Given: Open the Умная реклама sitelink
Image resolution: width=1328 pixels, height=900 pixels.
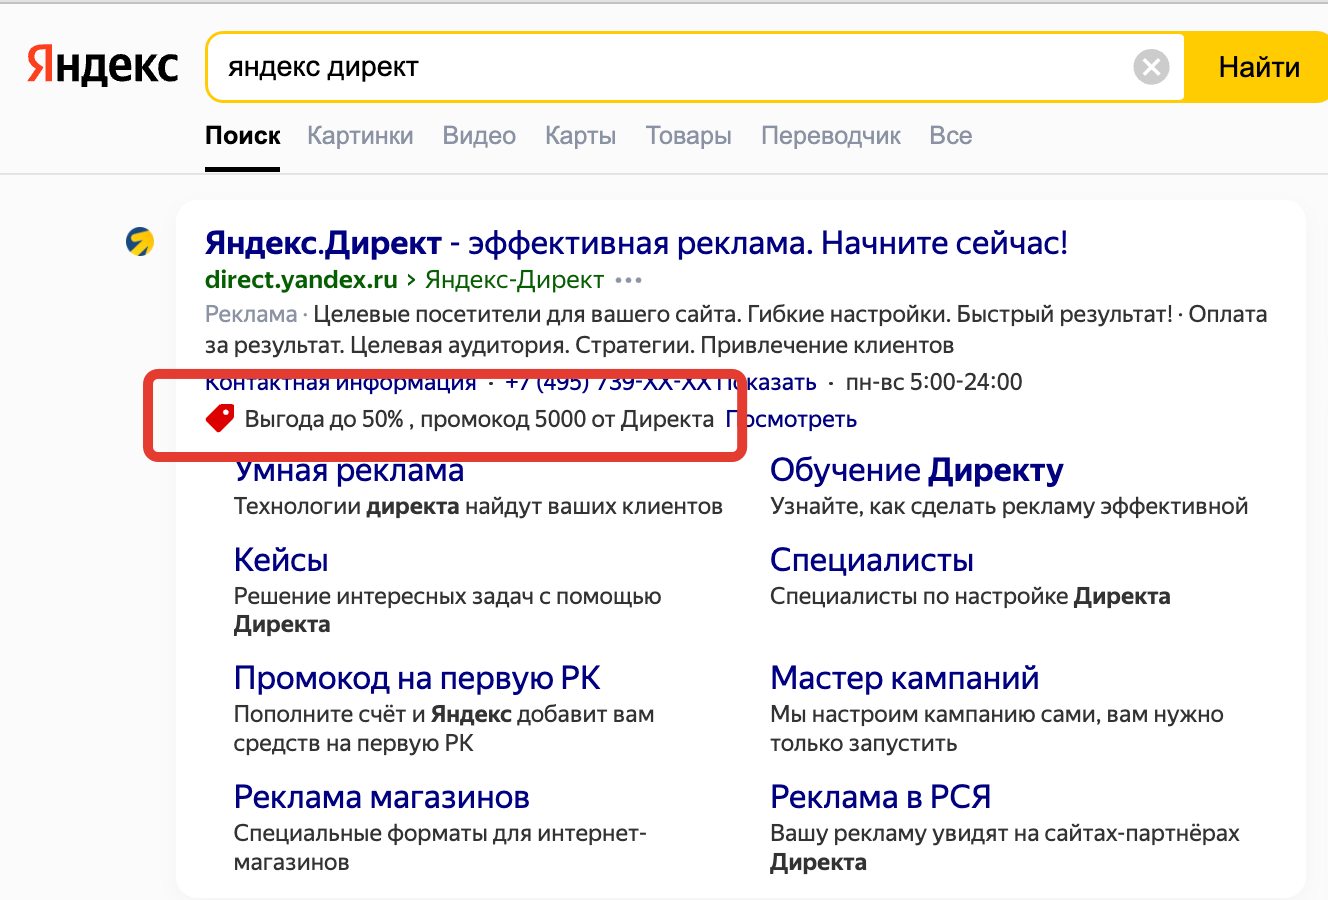Looking at the screenshot, I should [349, 470].
